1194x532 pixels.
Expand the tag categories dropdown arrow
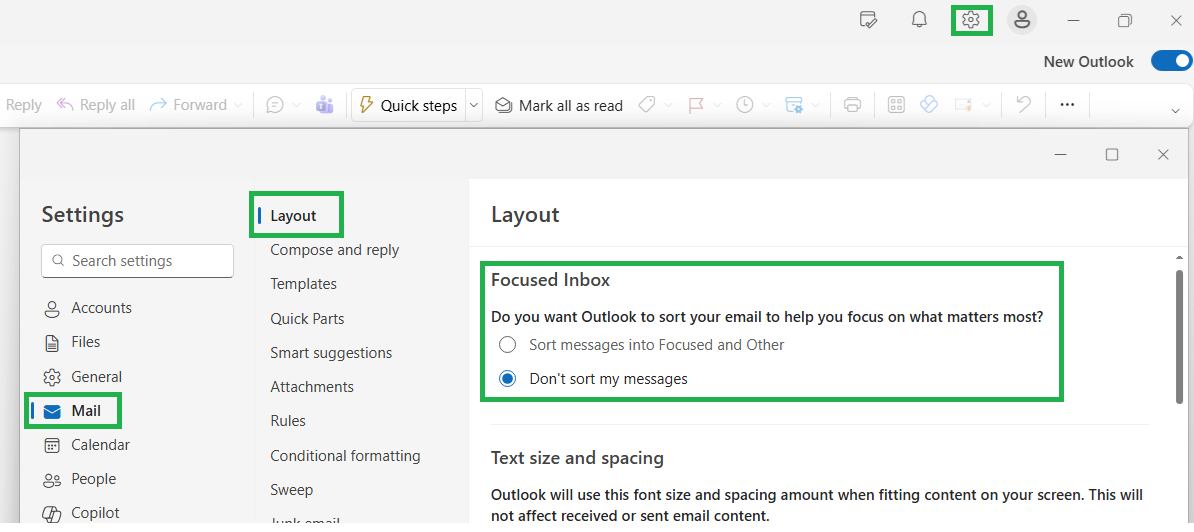[667, 105]
